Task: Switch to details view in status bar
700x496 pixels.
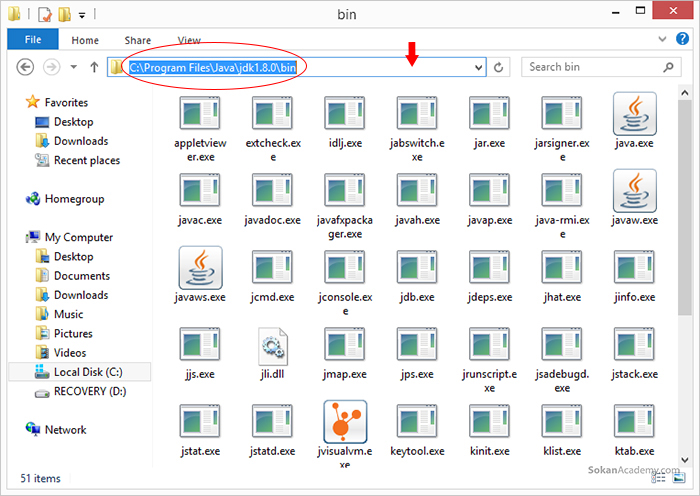Action: 658,478
